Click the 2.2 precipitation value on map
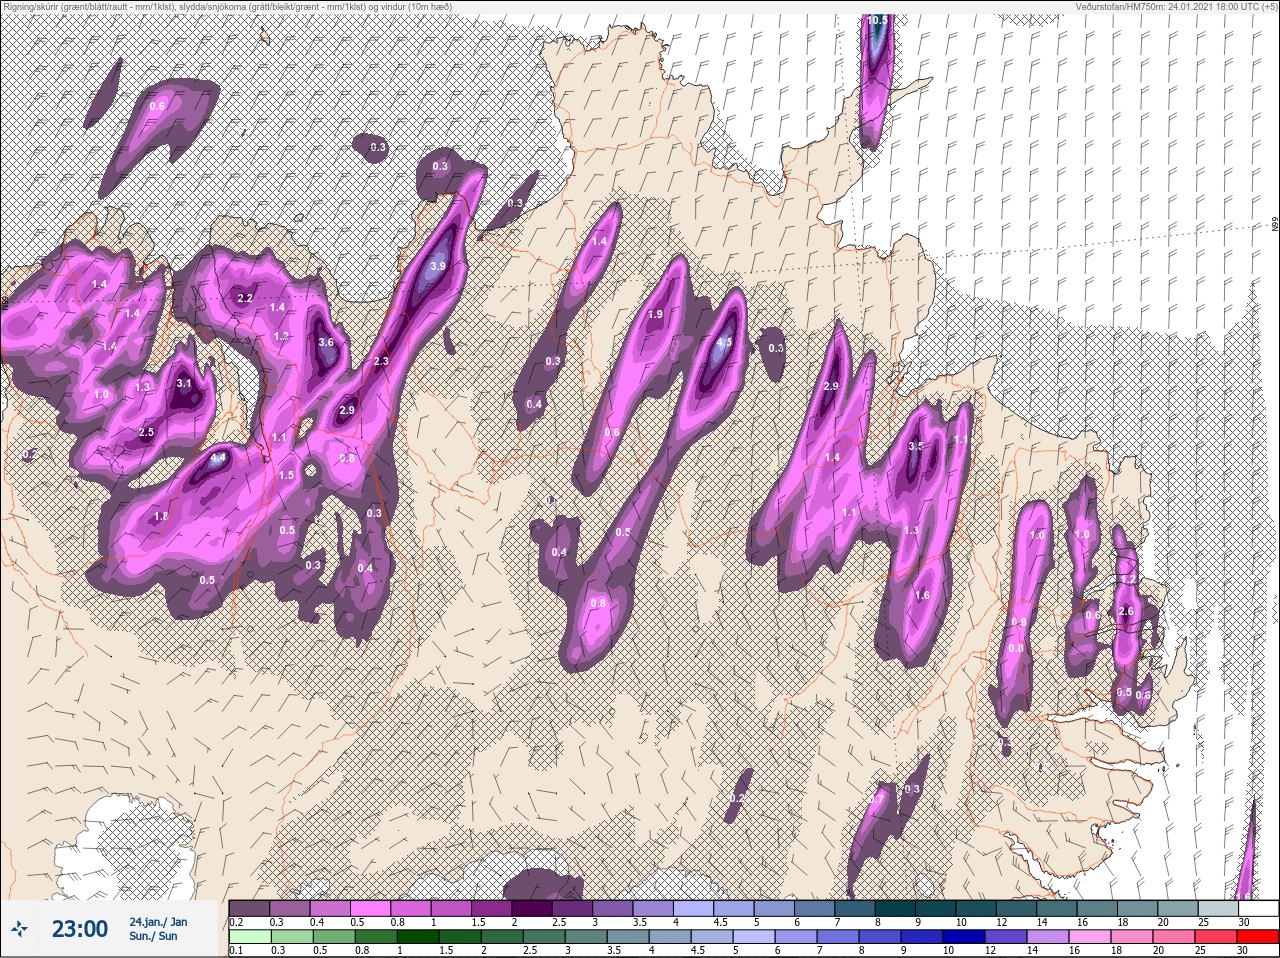The height and width of the screenshot is (958, 1280). (x=245, y=298)
